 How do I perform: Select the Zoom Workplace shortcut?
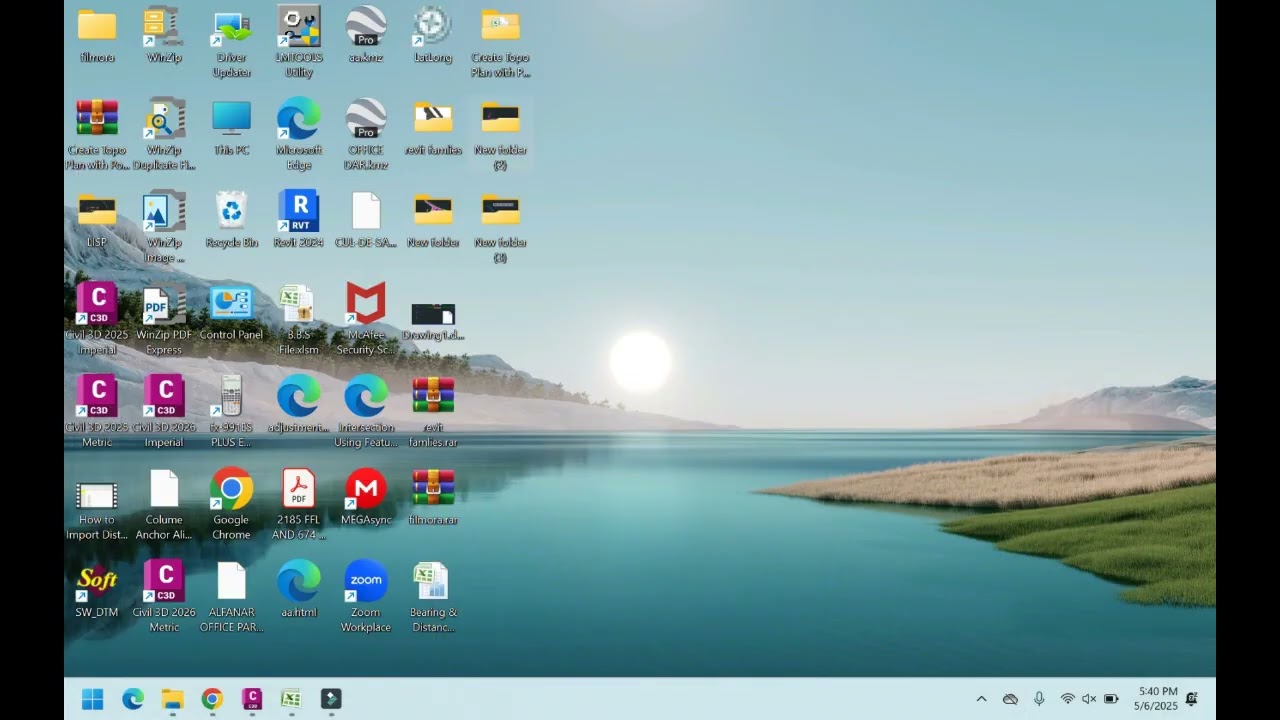tap(366, 597)
